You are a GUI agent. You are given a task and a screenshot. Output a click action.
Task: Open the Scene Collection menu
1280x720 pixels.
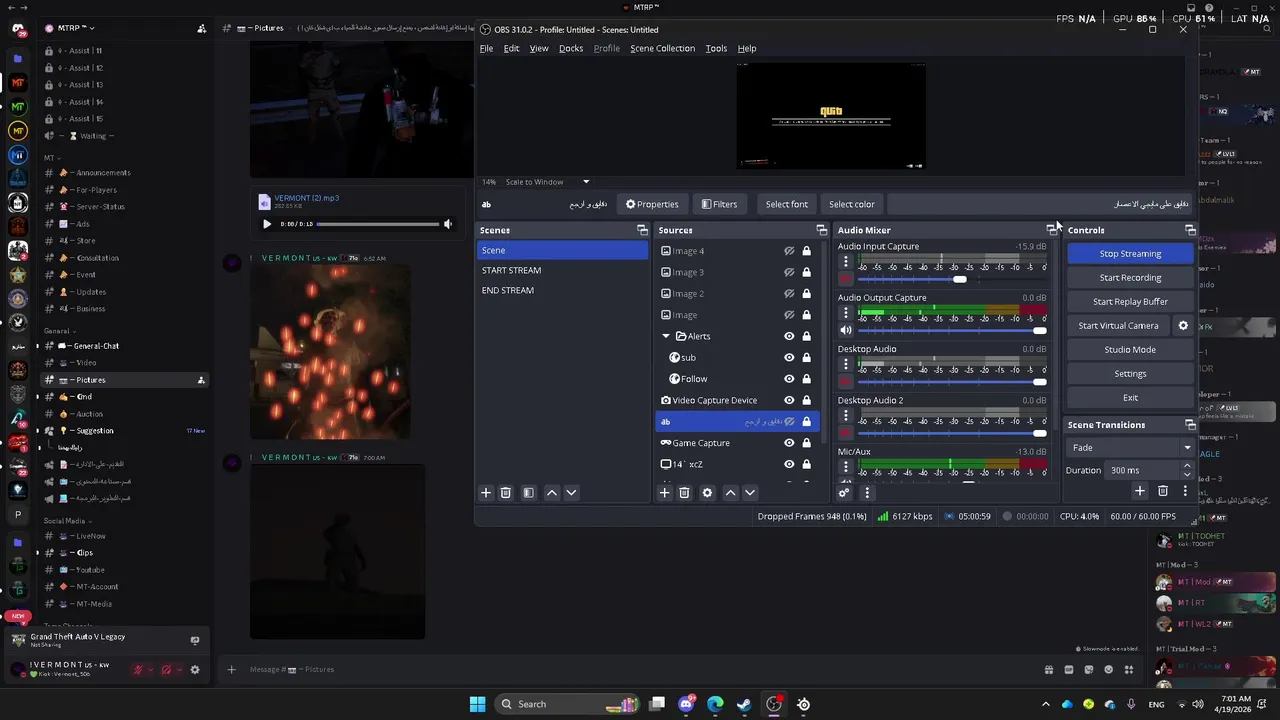662,48
